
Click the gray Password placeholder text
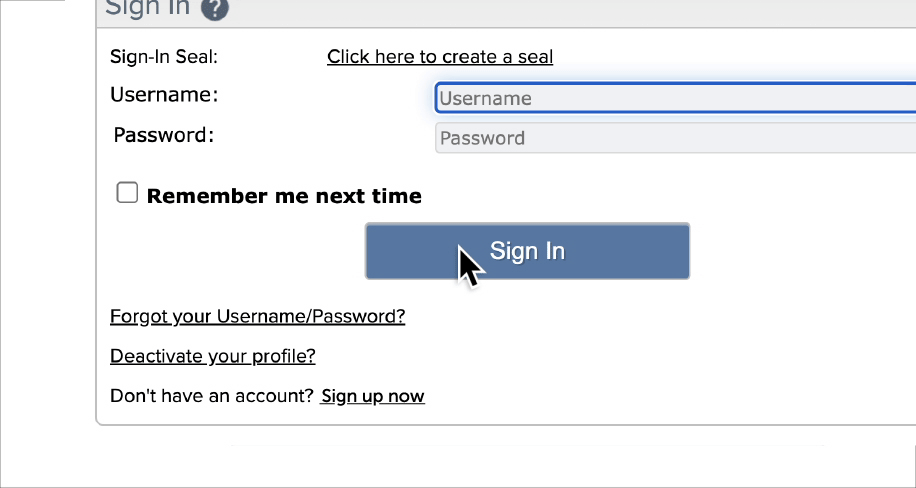pos(483,139)
